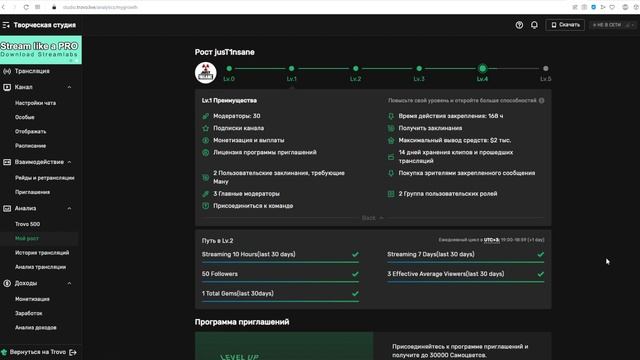Open История трансляций

[42, 253]
